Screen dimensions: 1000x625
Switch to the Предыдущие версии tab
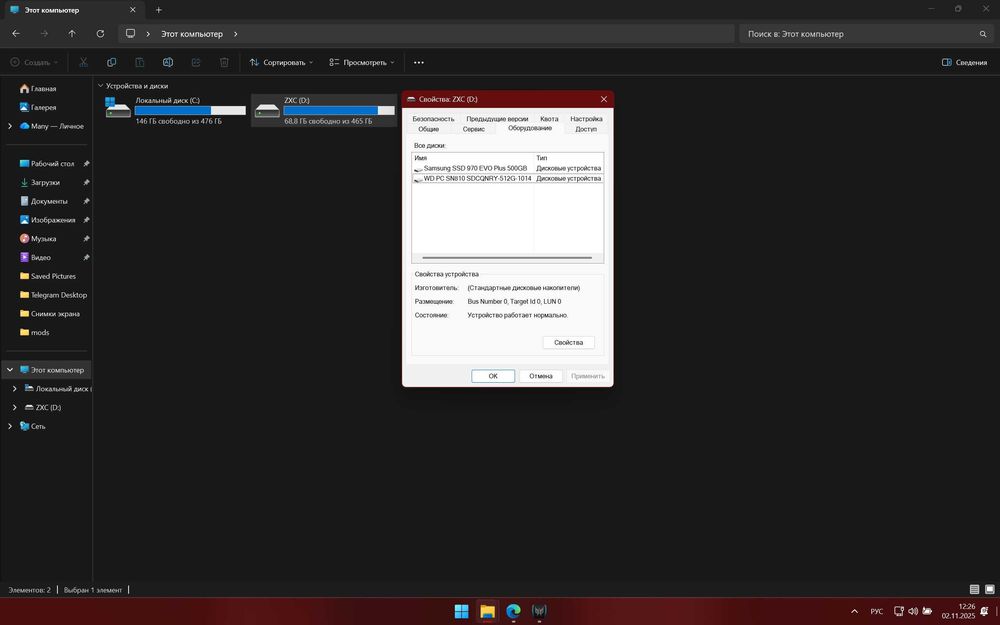(x=497, y=119)
